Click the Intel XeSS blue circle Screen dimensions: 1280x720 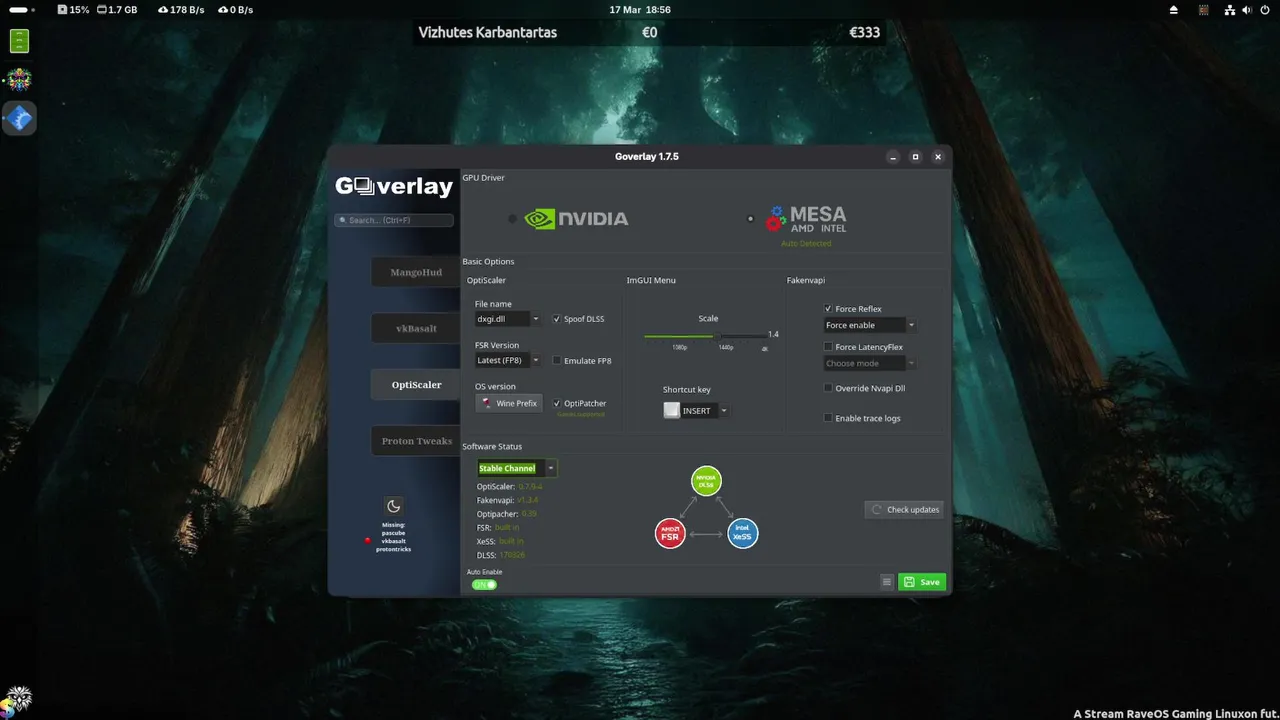click(x=742, y=533)
